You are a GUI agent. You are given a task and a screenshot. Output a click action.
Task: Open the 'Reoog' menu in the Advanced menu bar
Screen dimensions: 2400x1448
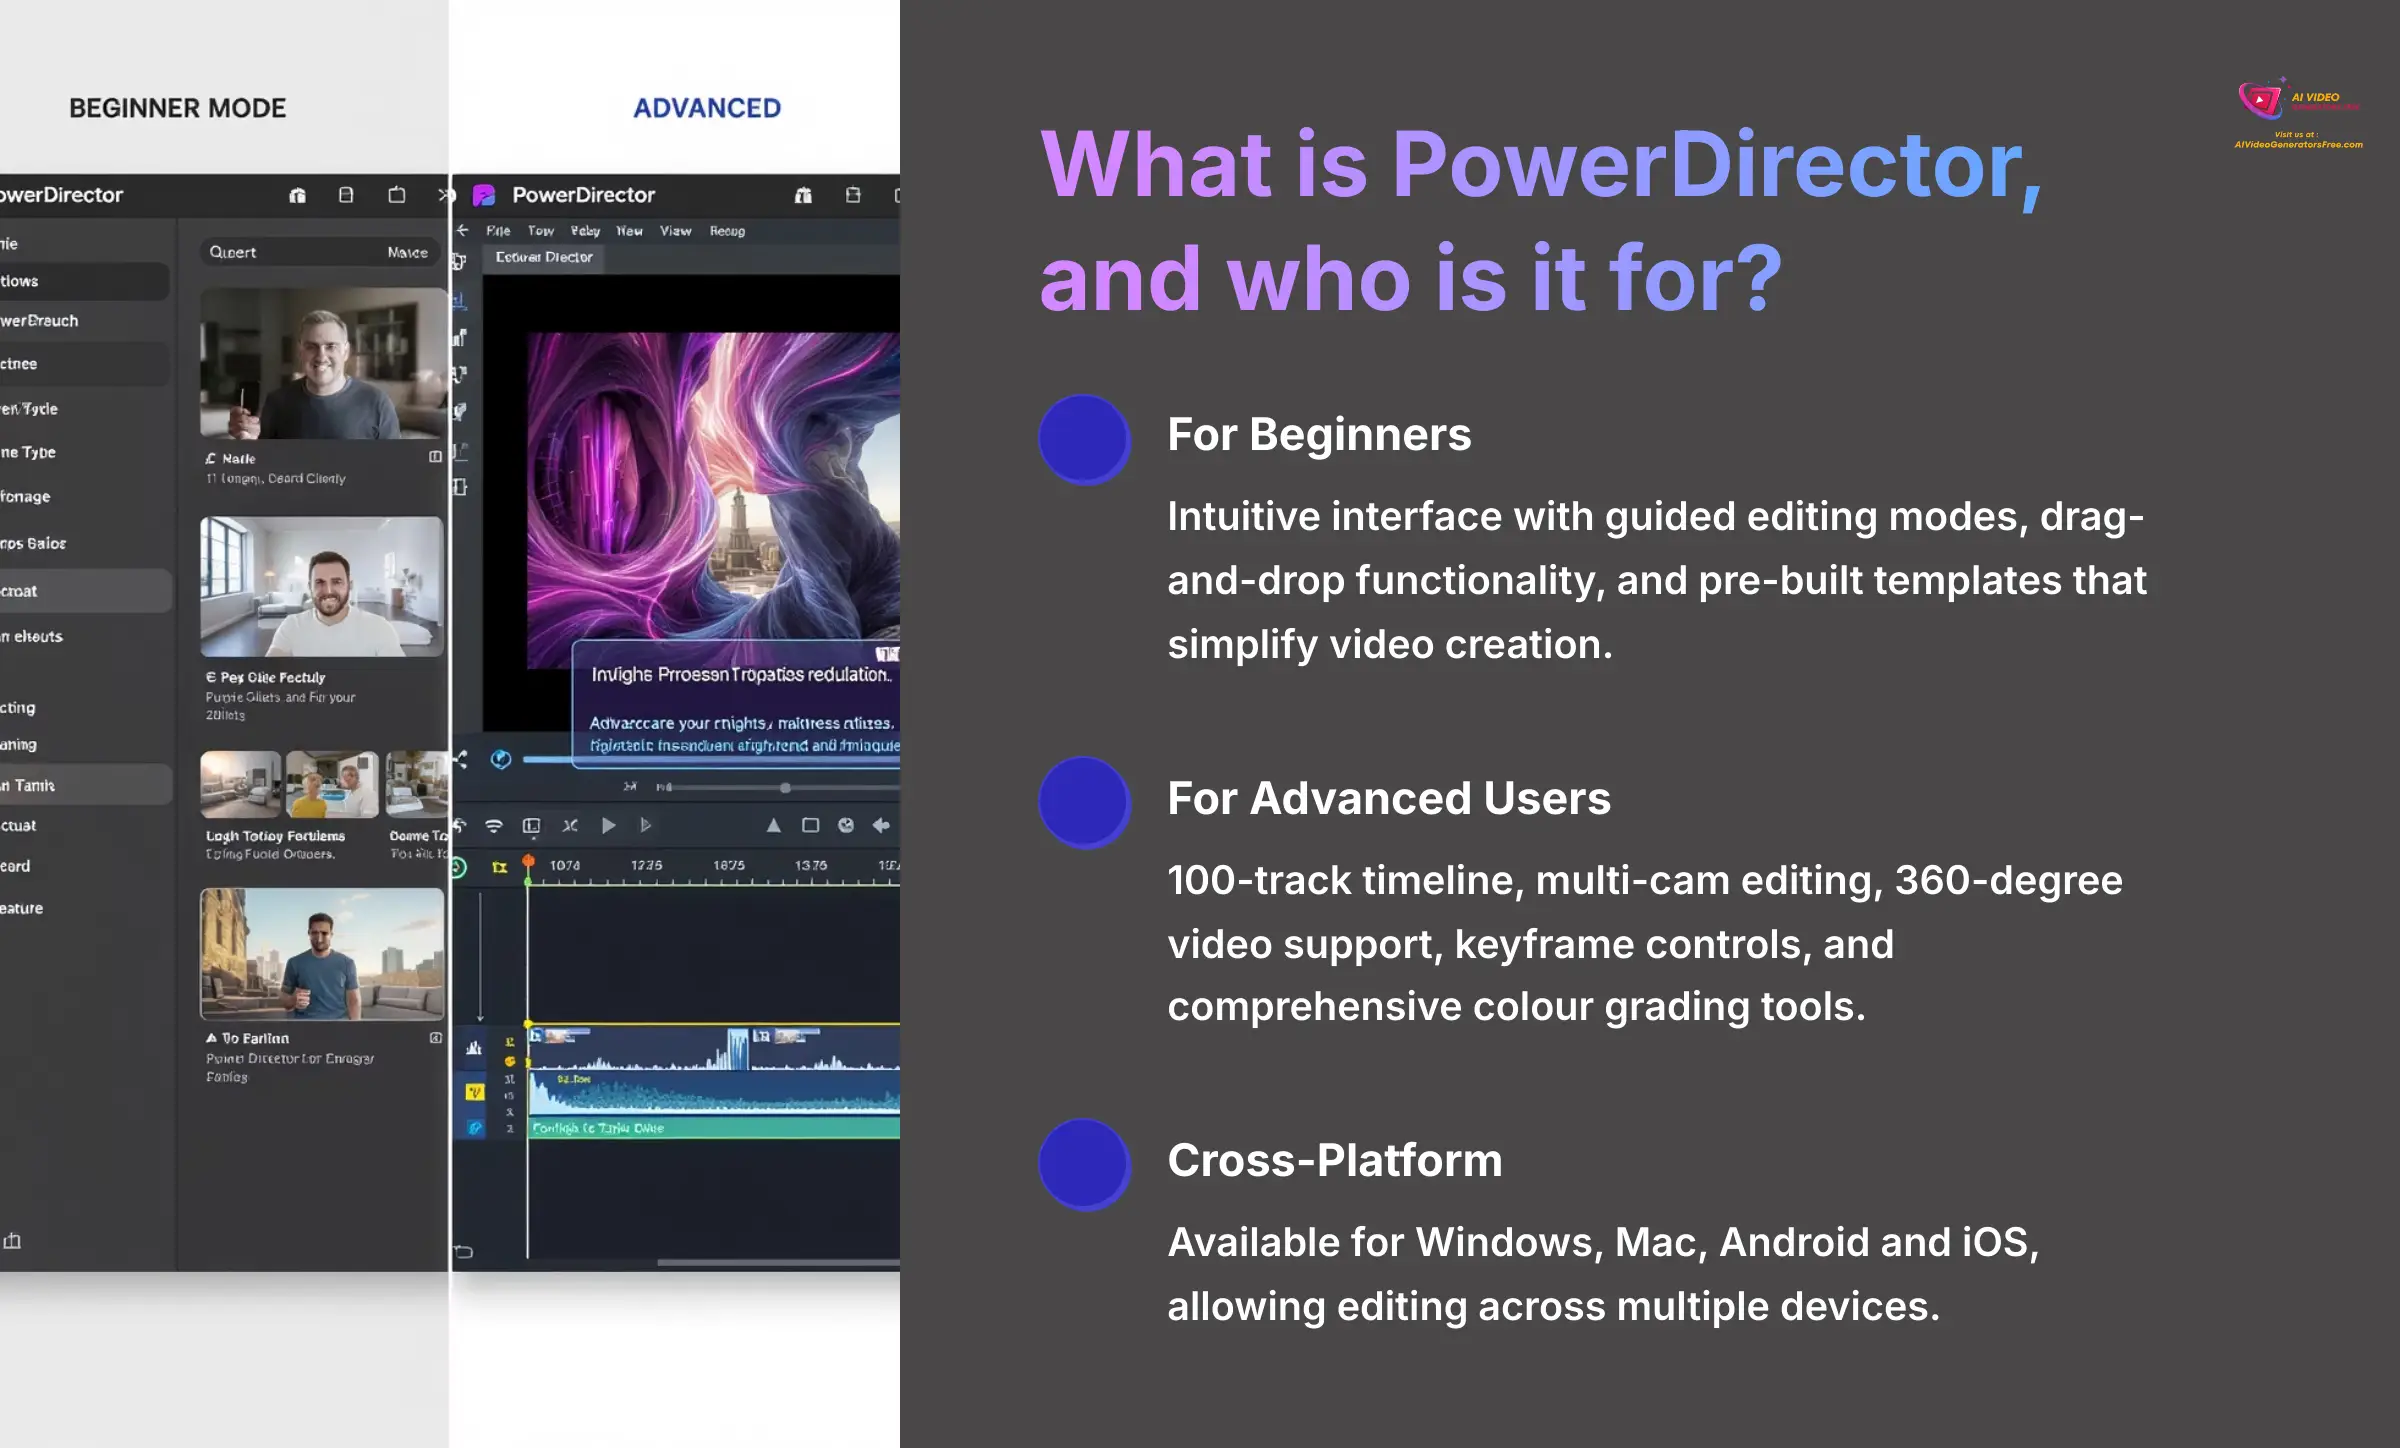coord(727,231)
